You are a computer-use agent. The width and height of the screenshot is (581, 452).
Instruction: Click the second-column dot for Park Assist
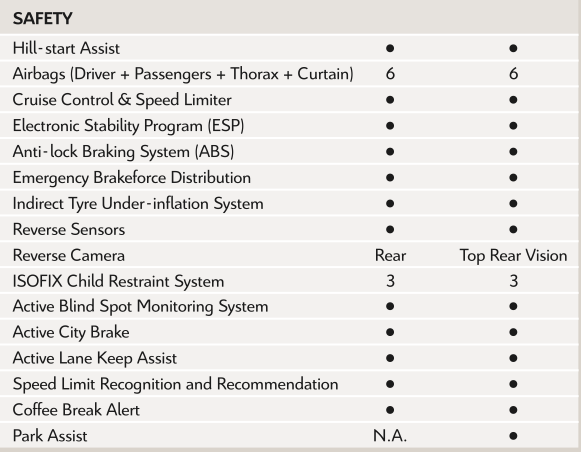click(513, 436)
